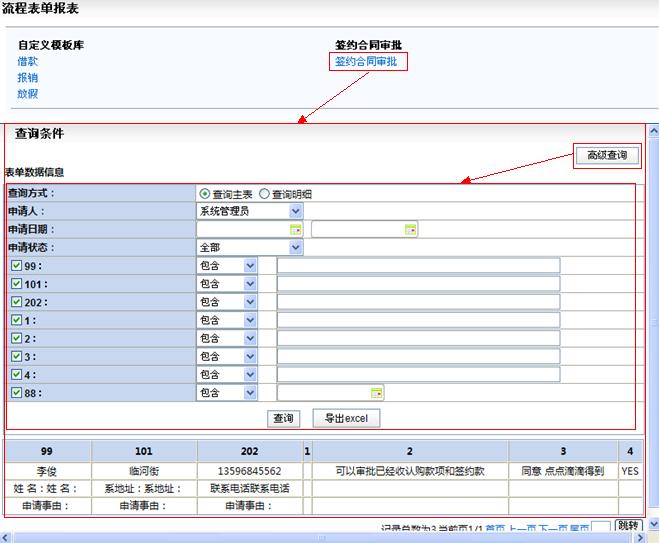Open calendar picker in field 88 row
The height and width of the screenshot is (543, 659).
click(376, 393)
